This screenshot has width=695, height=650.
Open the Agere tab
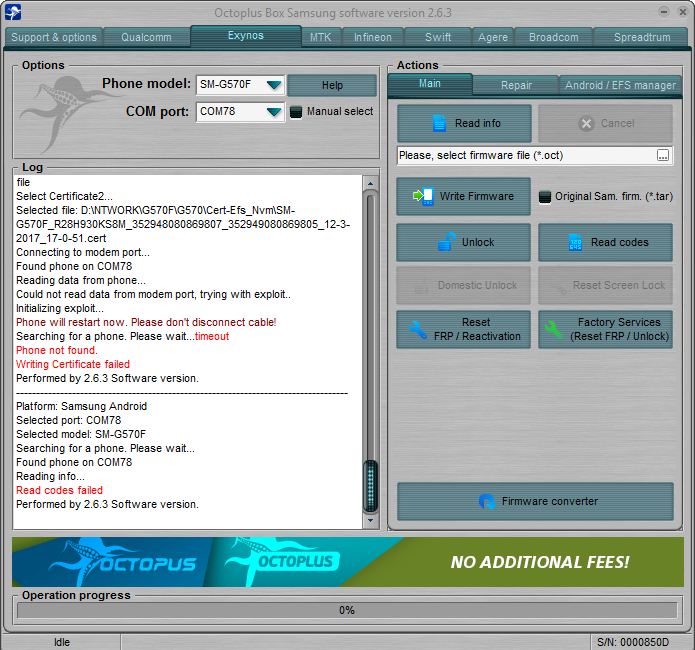tap(492, 37)
